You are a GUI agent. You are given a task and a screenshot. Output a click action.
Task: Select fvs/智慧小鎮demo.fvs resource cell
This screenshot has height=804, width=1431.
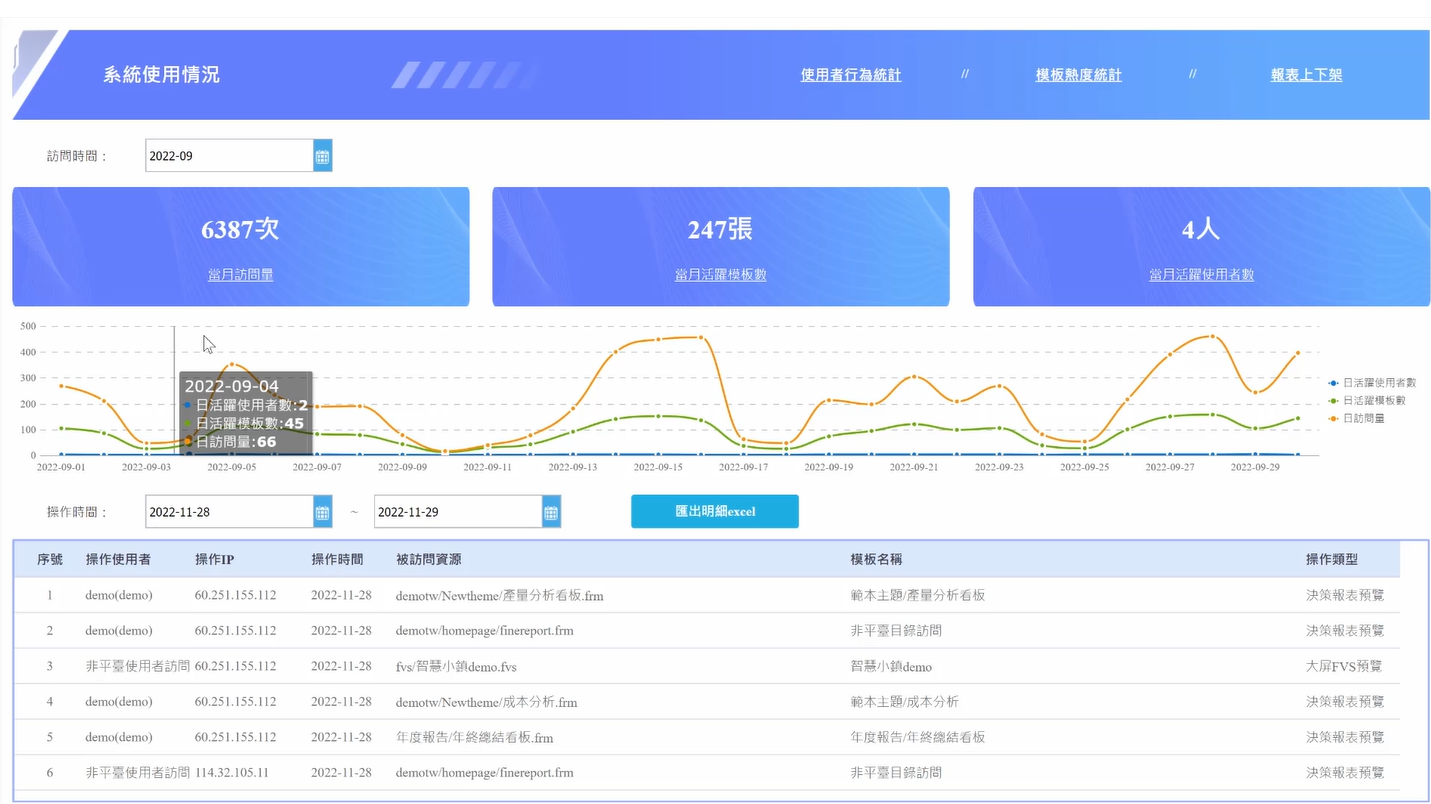point(457,666)
